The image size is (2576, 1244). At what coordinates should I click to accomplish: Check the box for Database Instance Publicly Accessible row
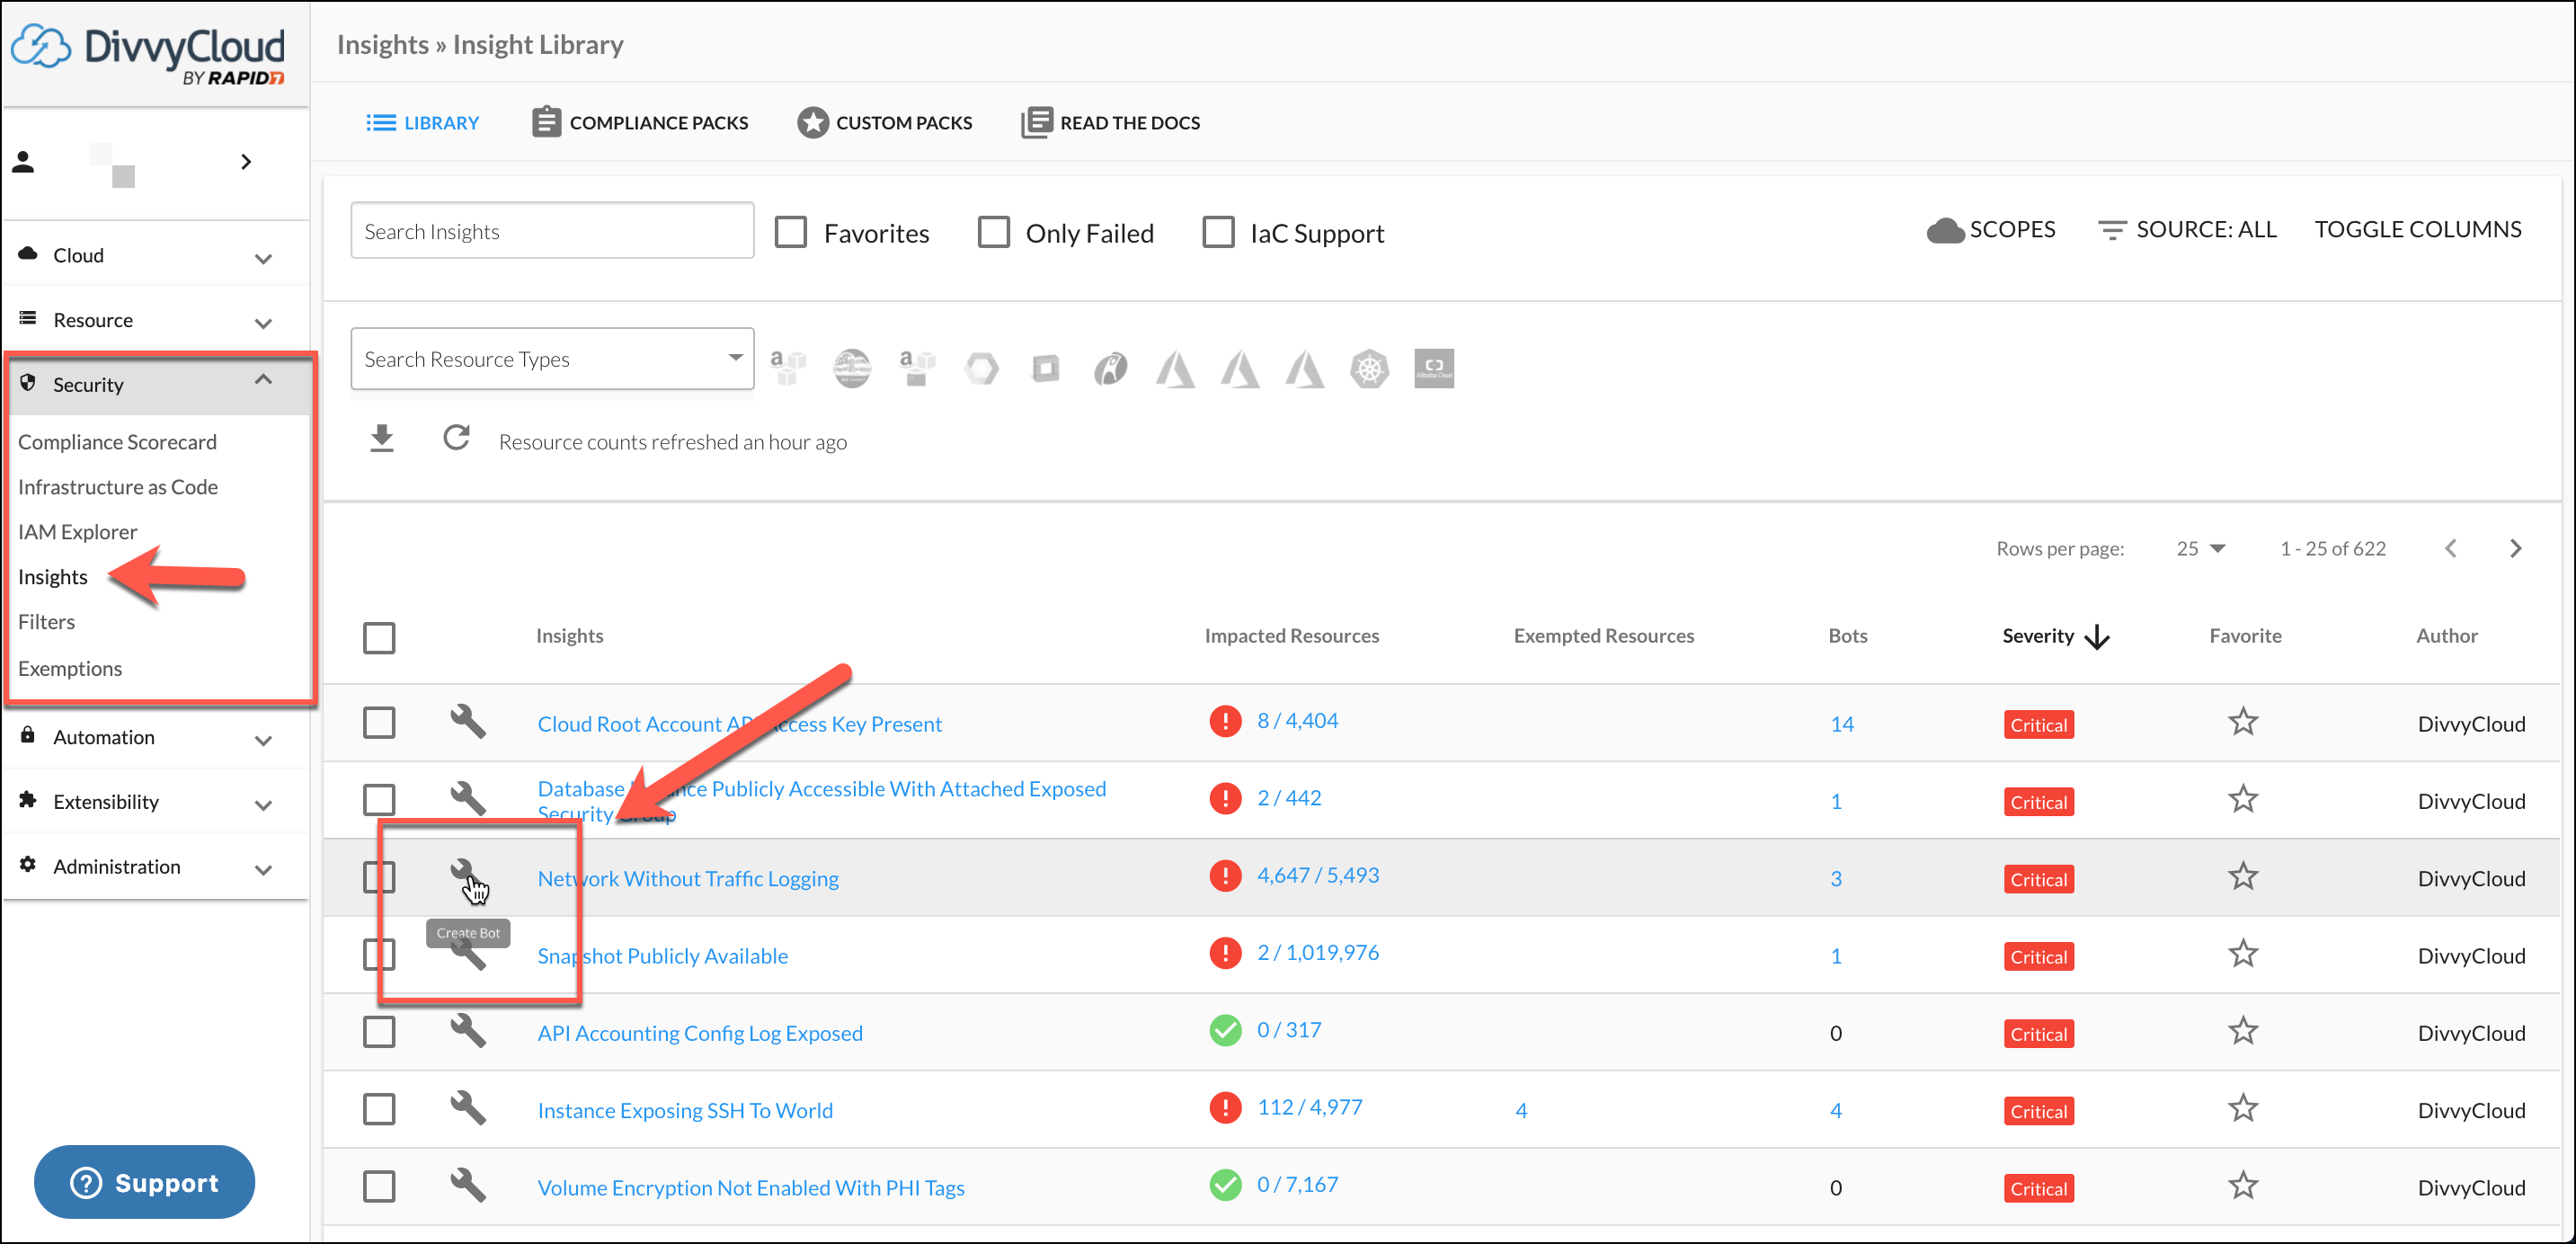[x=379, y=799]
